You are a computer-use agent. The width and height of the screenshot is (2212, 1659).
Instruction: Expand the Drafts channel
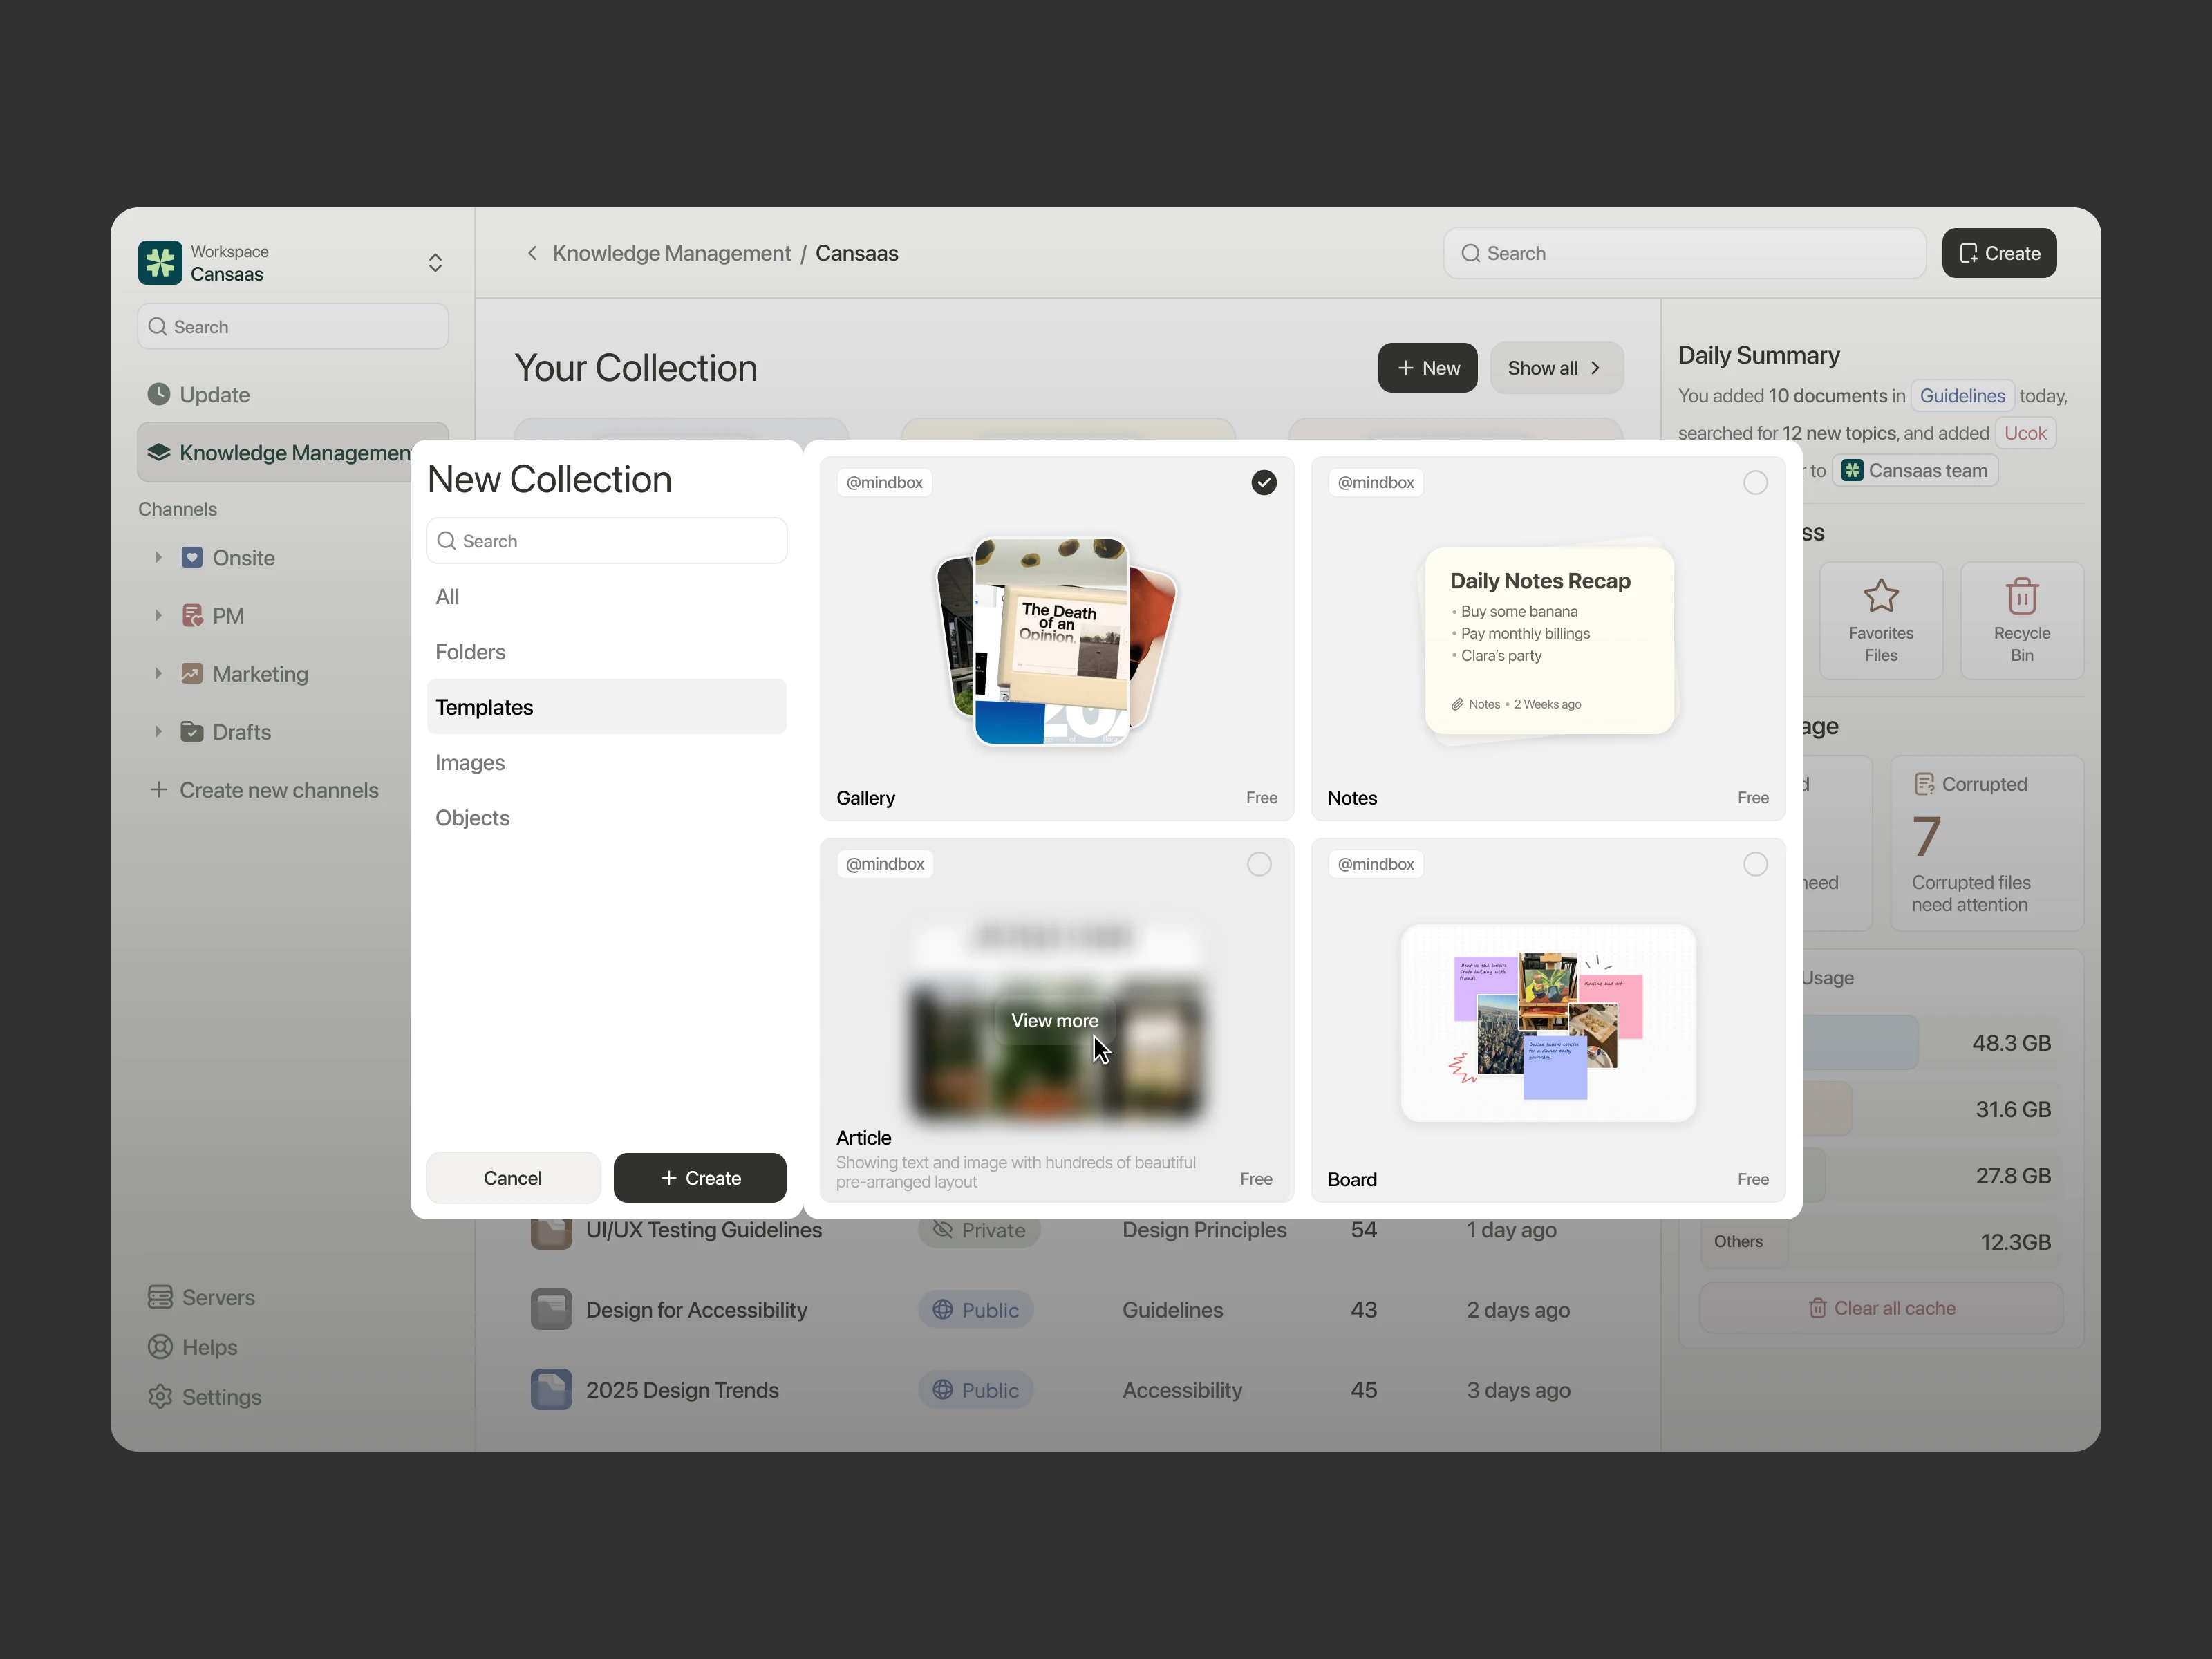tap(158, 731)
